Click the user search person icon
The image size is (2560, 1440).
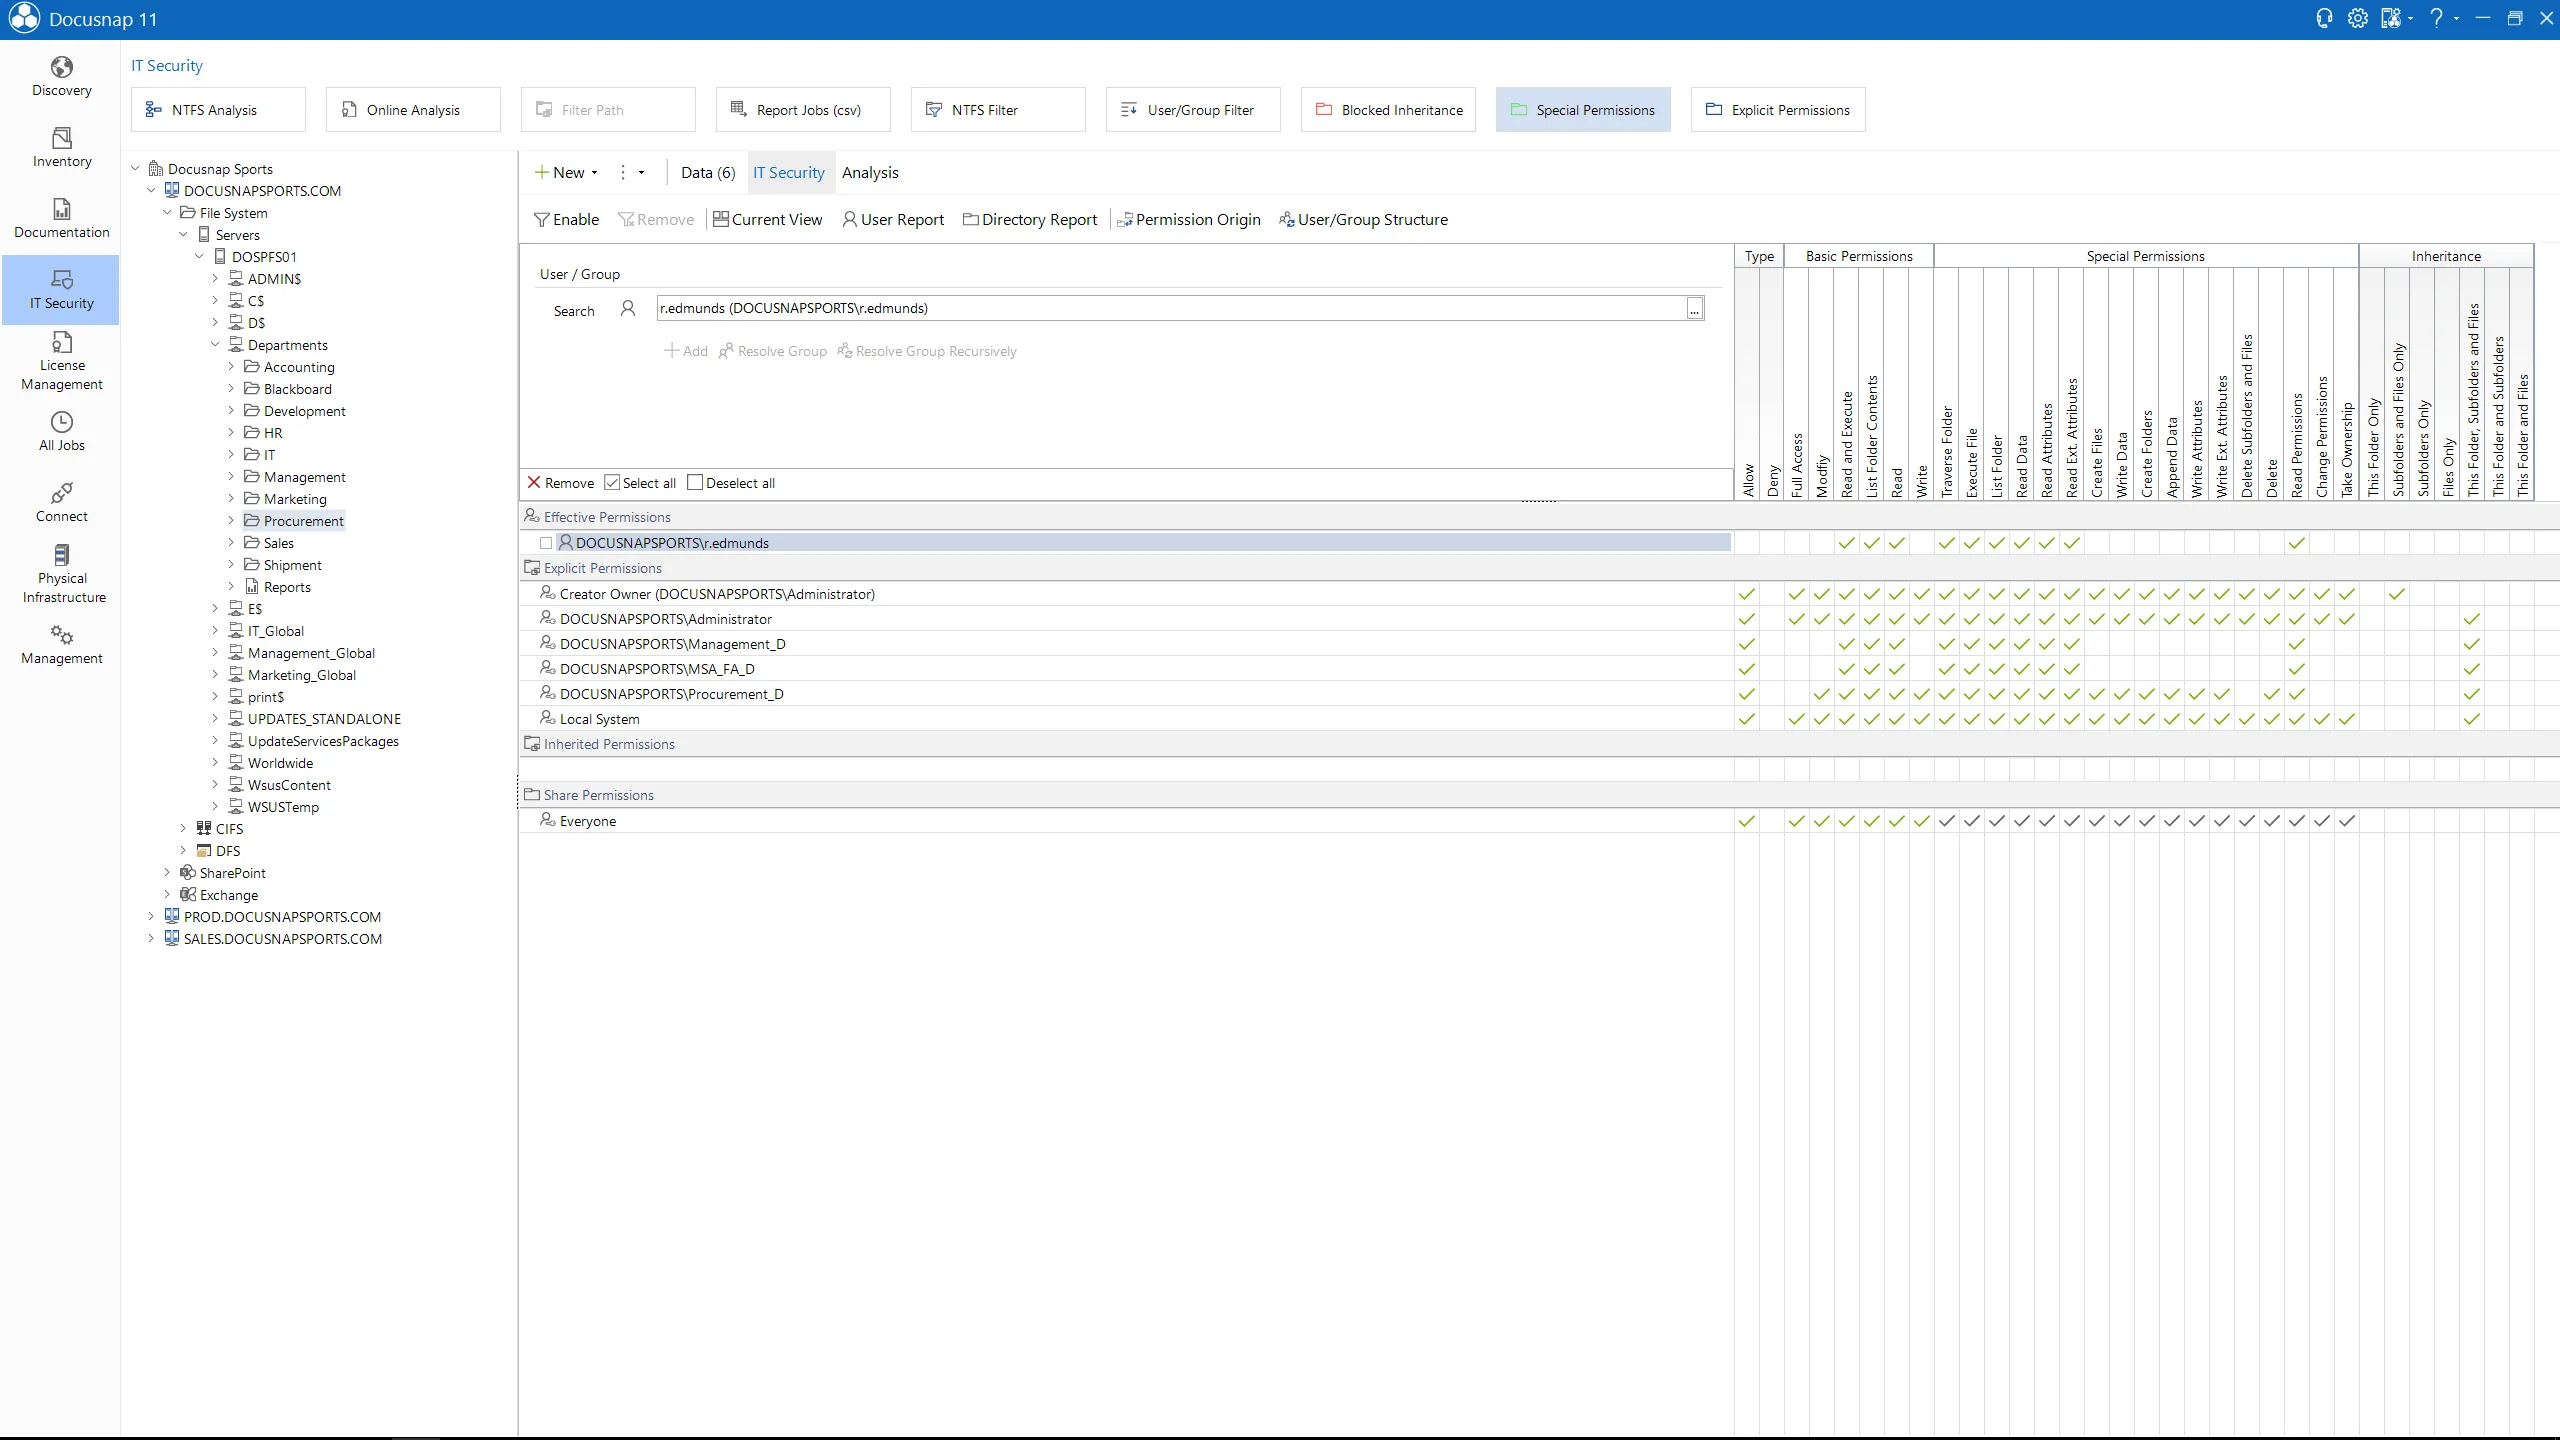628,309
